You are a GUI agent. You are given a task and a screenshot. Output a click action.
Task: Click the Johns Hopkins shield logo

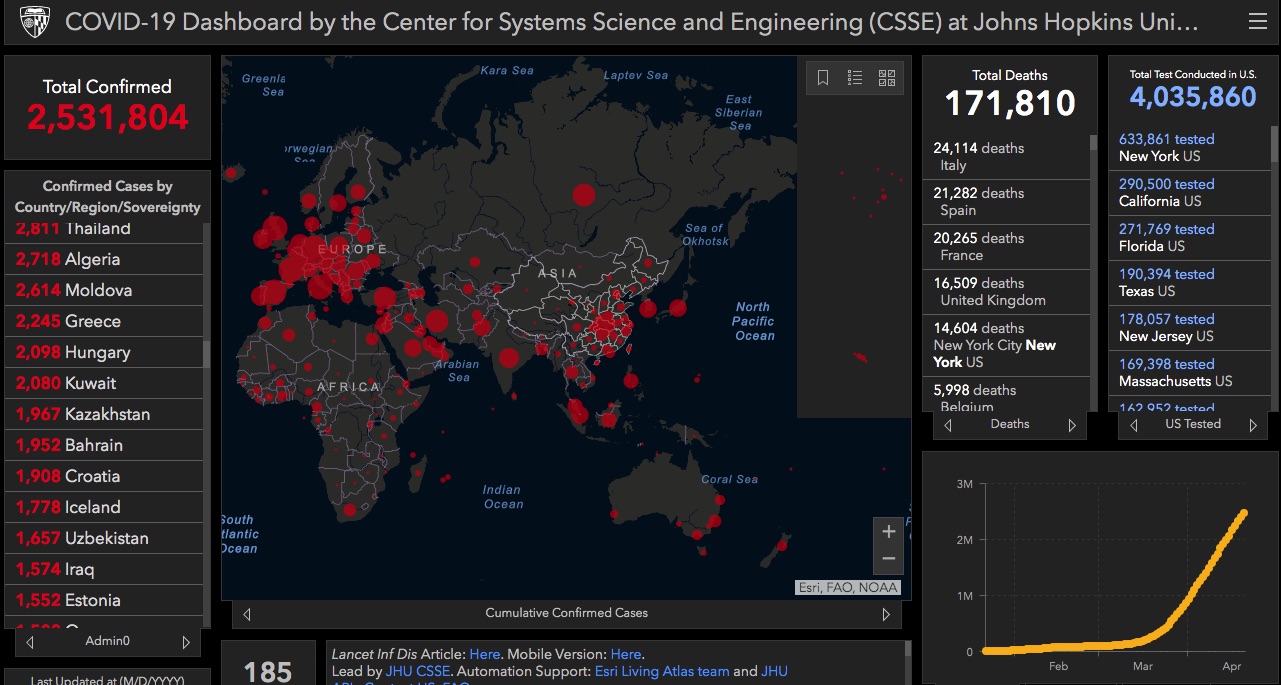point(35,21)
